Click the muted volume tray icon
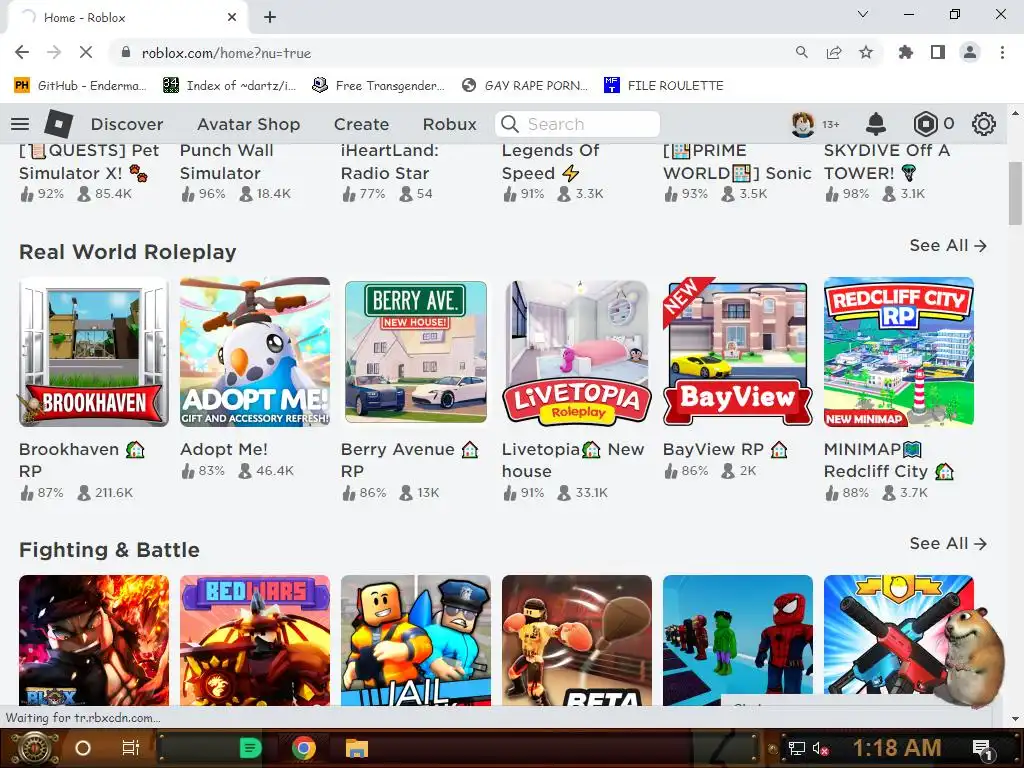 tap(820, 748)
